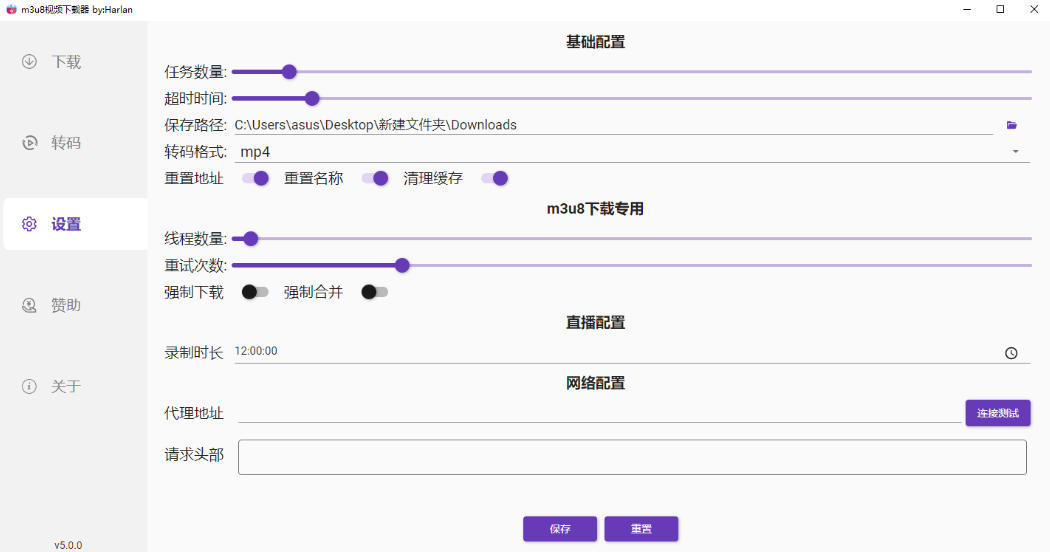
Task: Click the 超时时间 slider handle
Action: [x=312, y=98]
